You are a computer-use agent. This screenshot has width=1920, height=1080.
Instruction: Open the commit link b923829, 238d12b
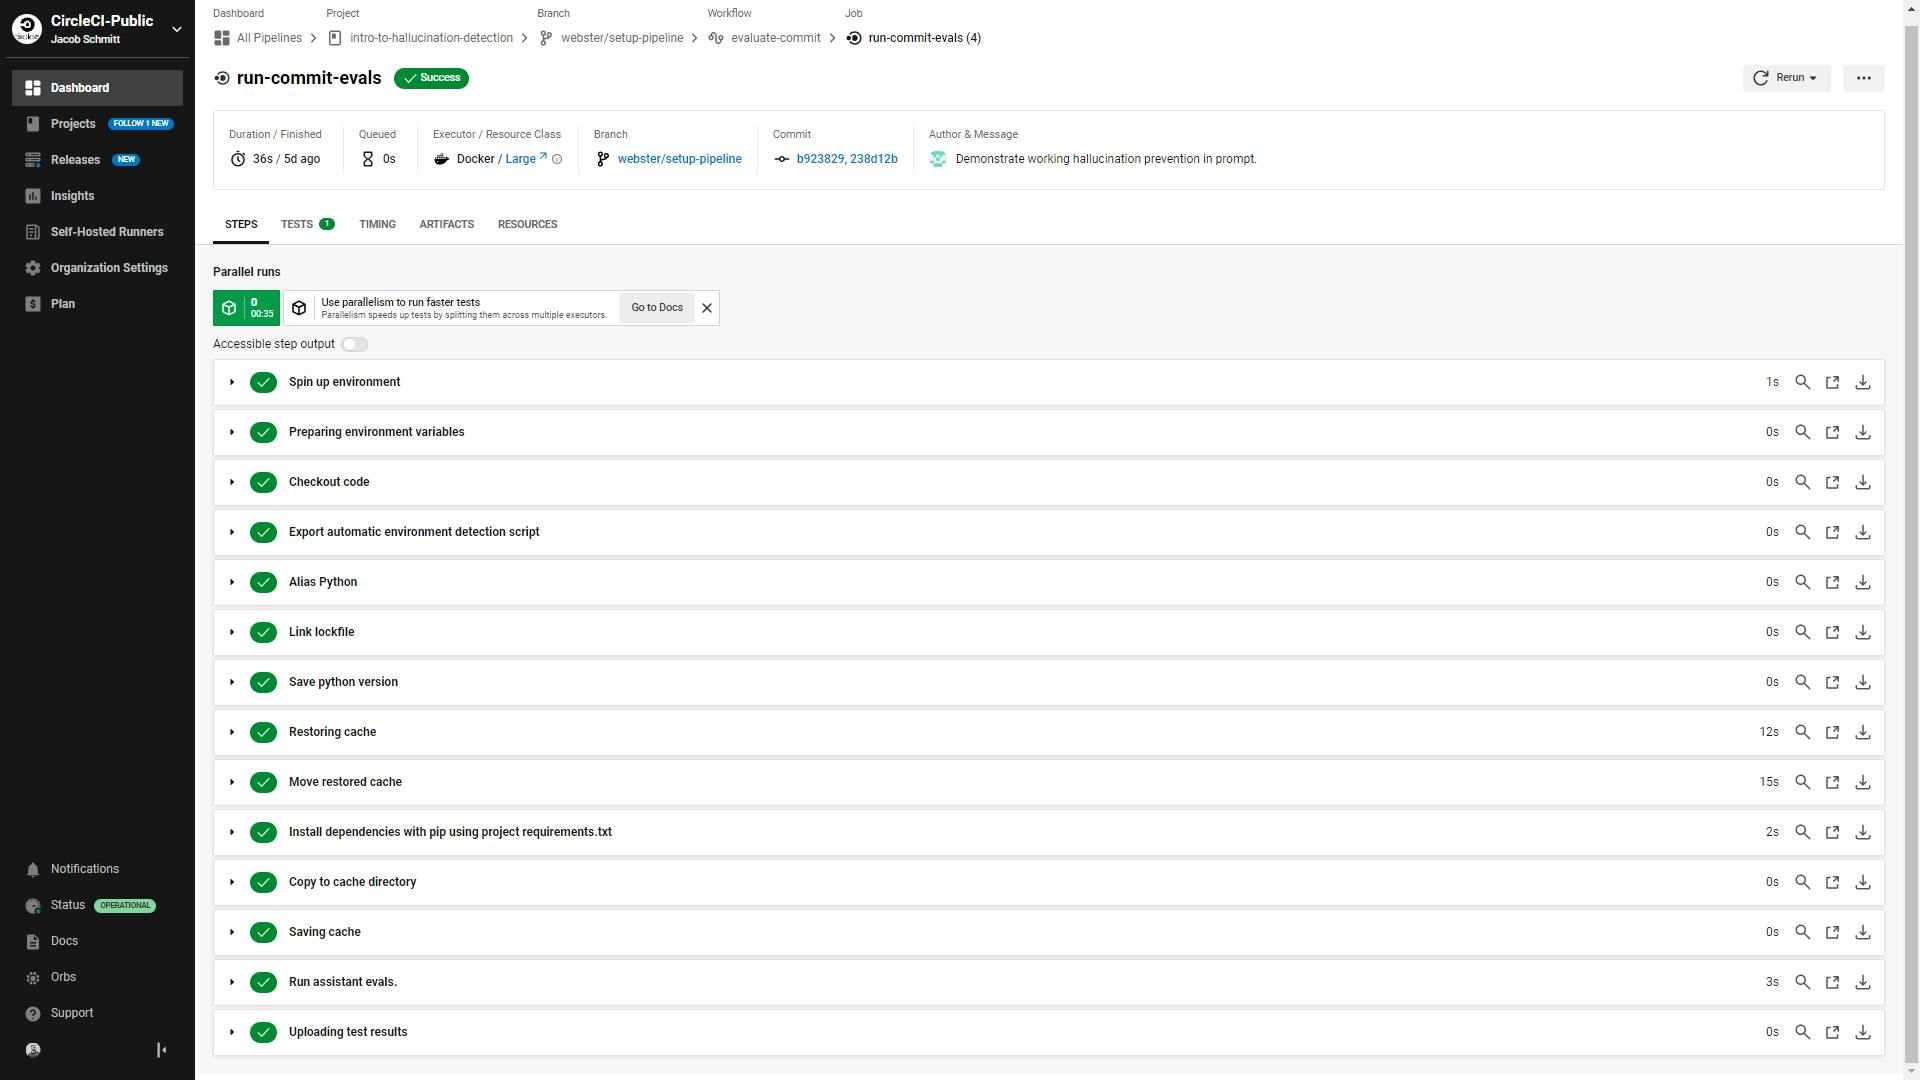point(846,158)
